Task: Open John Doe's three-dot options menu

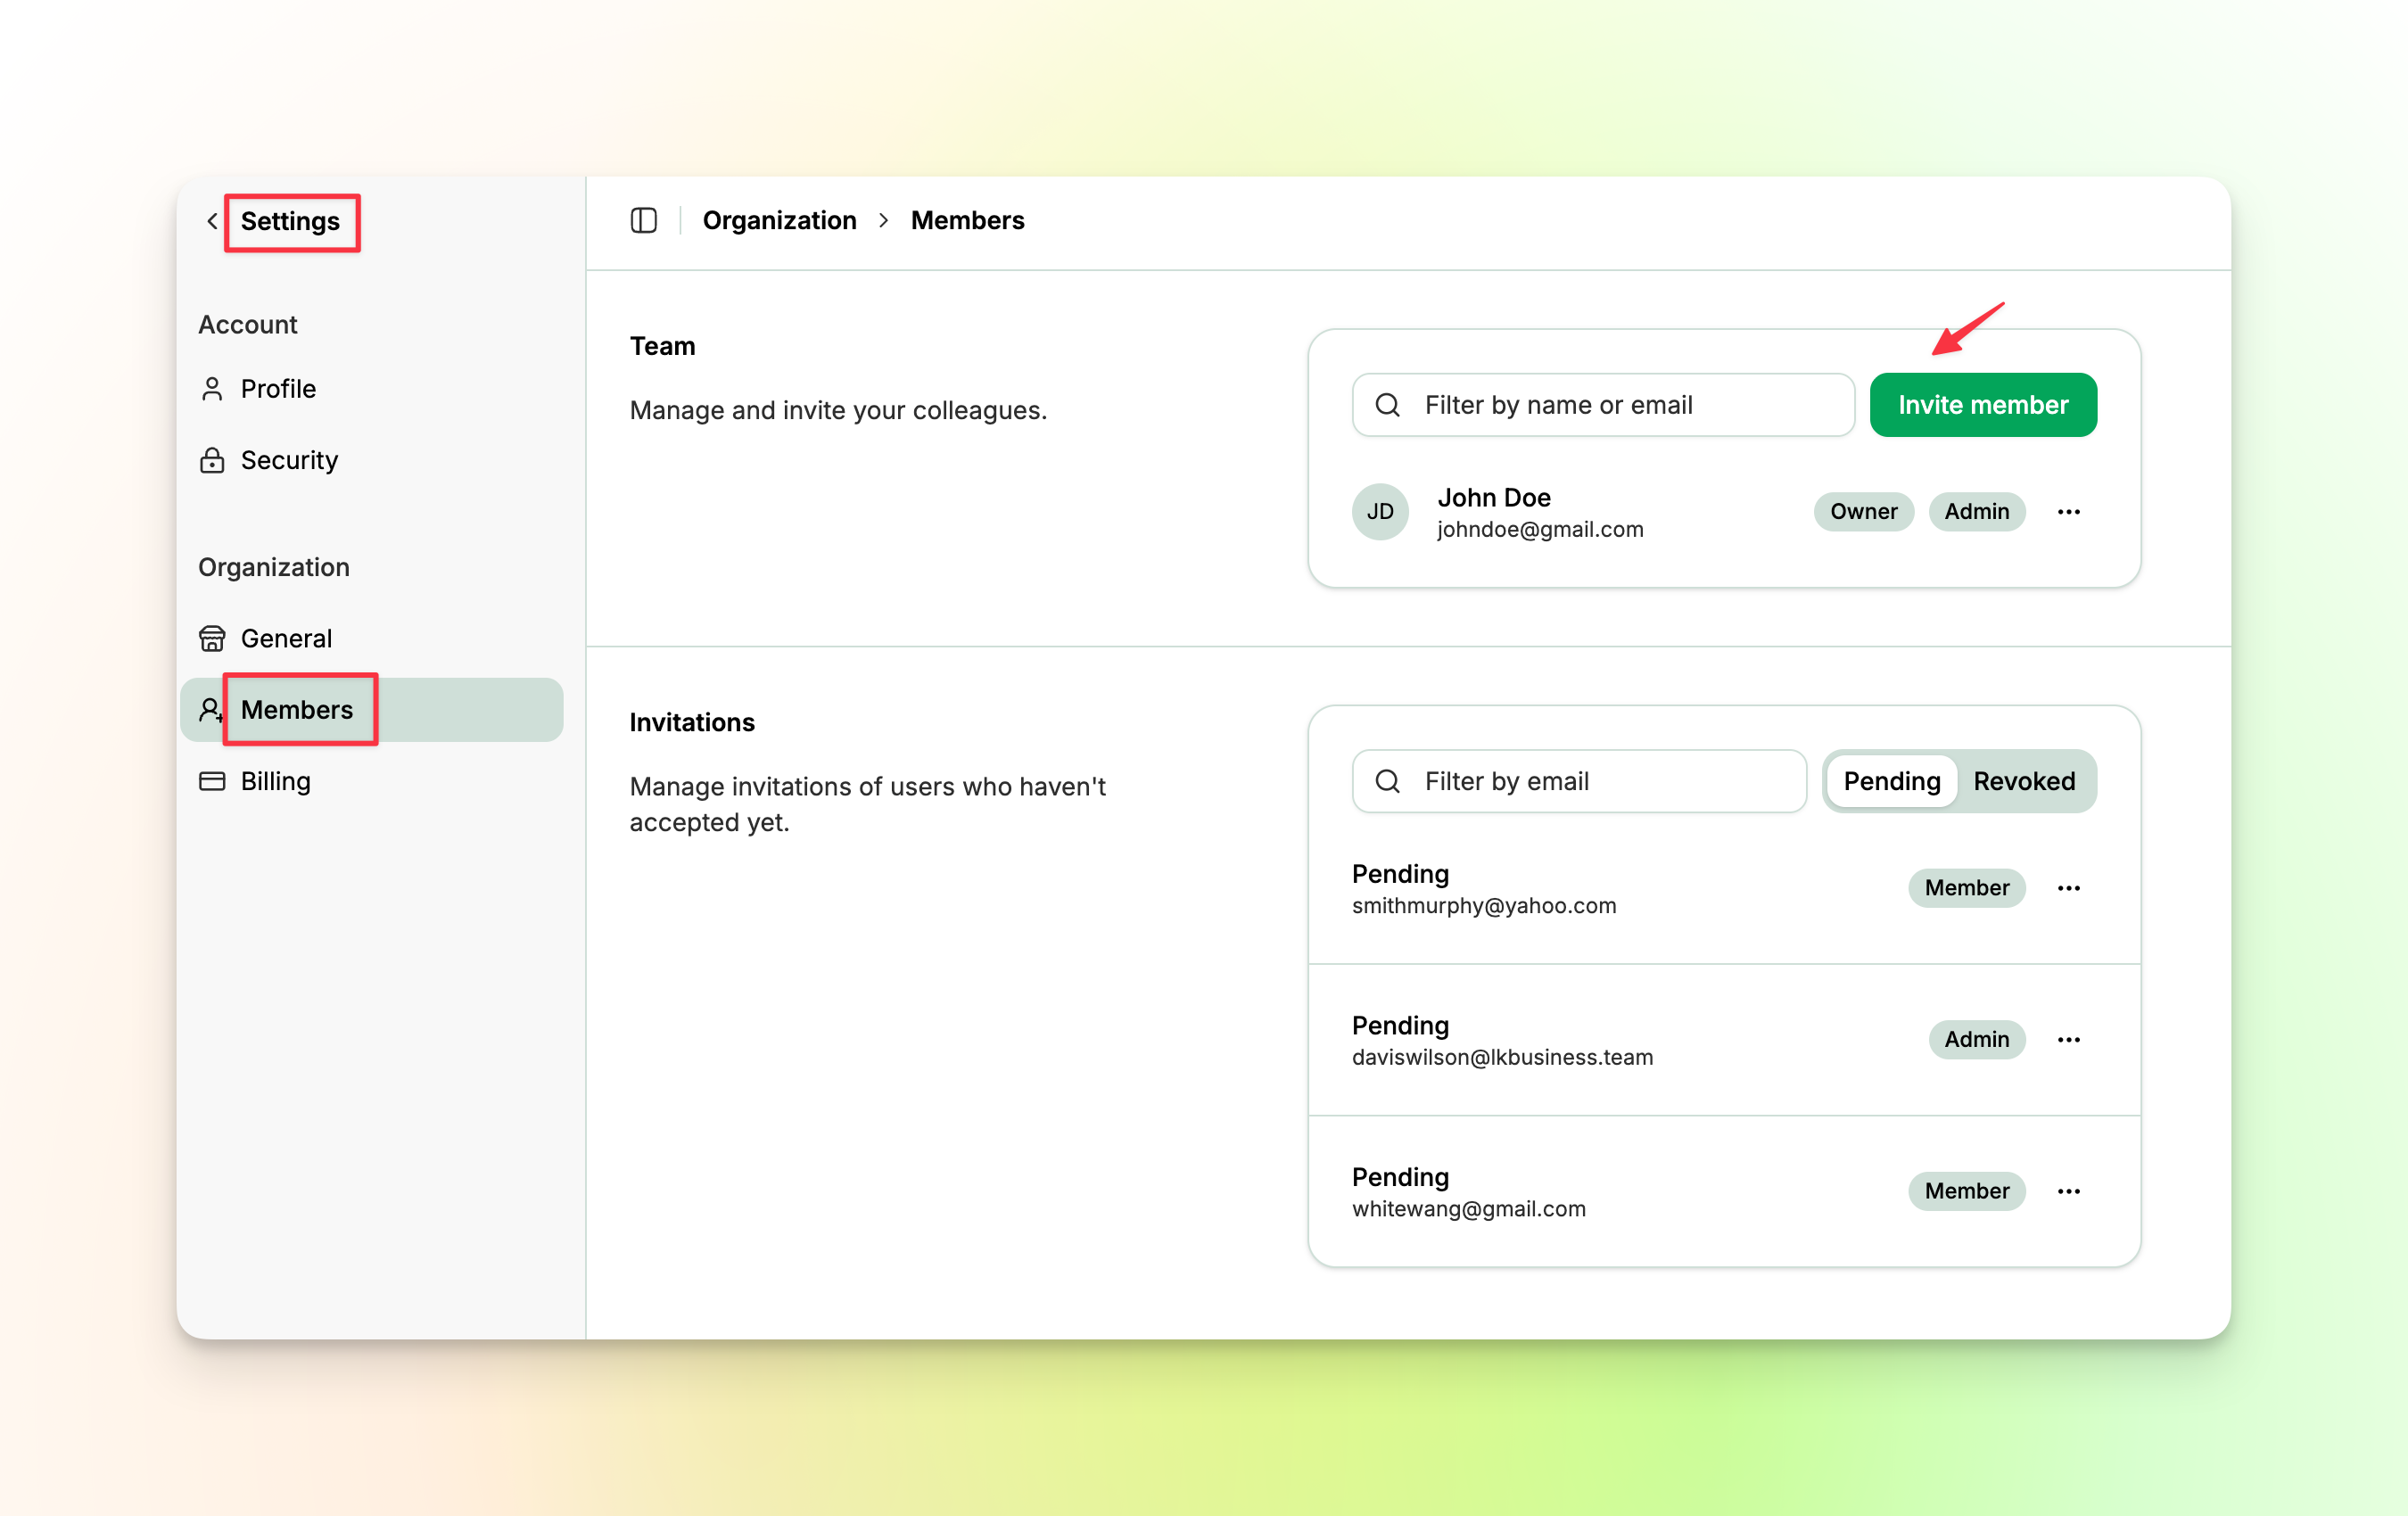Action: 2068,512
